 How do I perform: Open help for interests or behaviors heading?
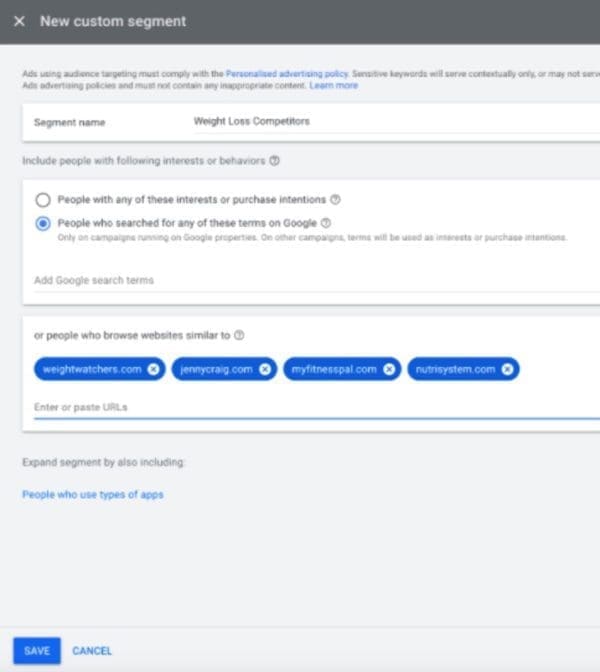[x=274, y=160]
